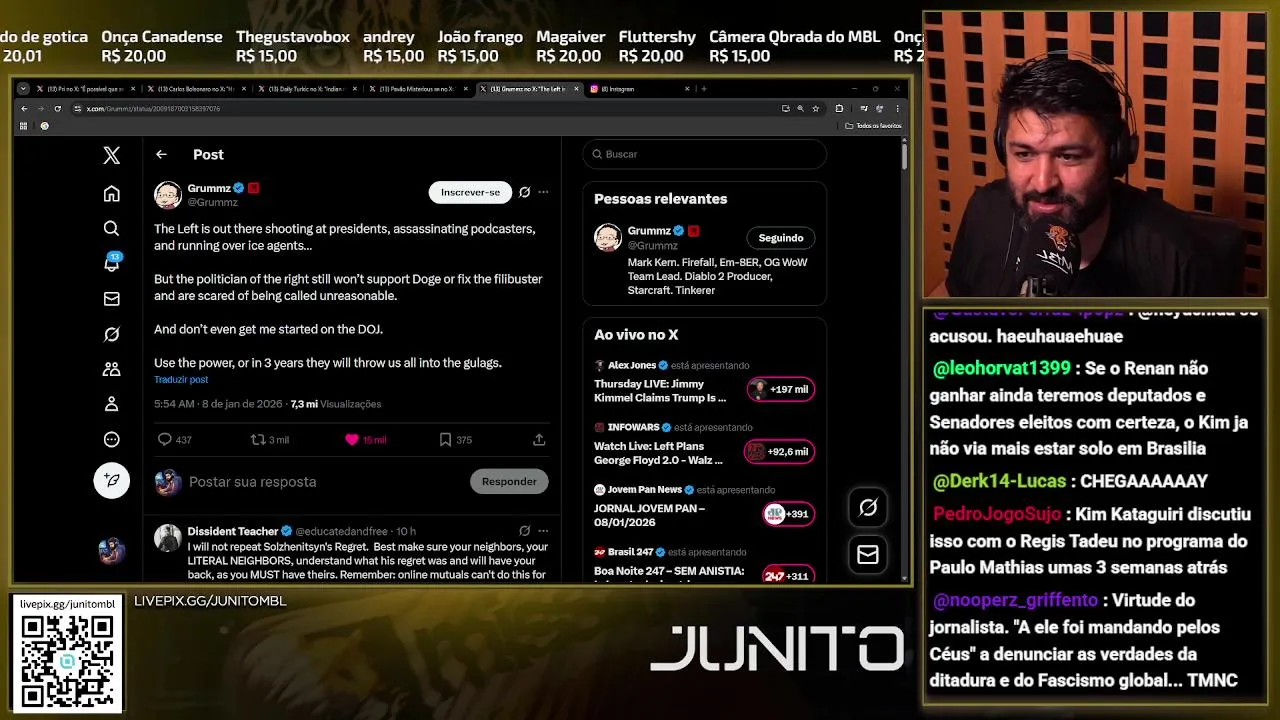The height and width of the screenshot is (720, 1280).
Task: Compose new post with white feather button
Action: pos(112,480)
